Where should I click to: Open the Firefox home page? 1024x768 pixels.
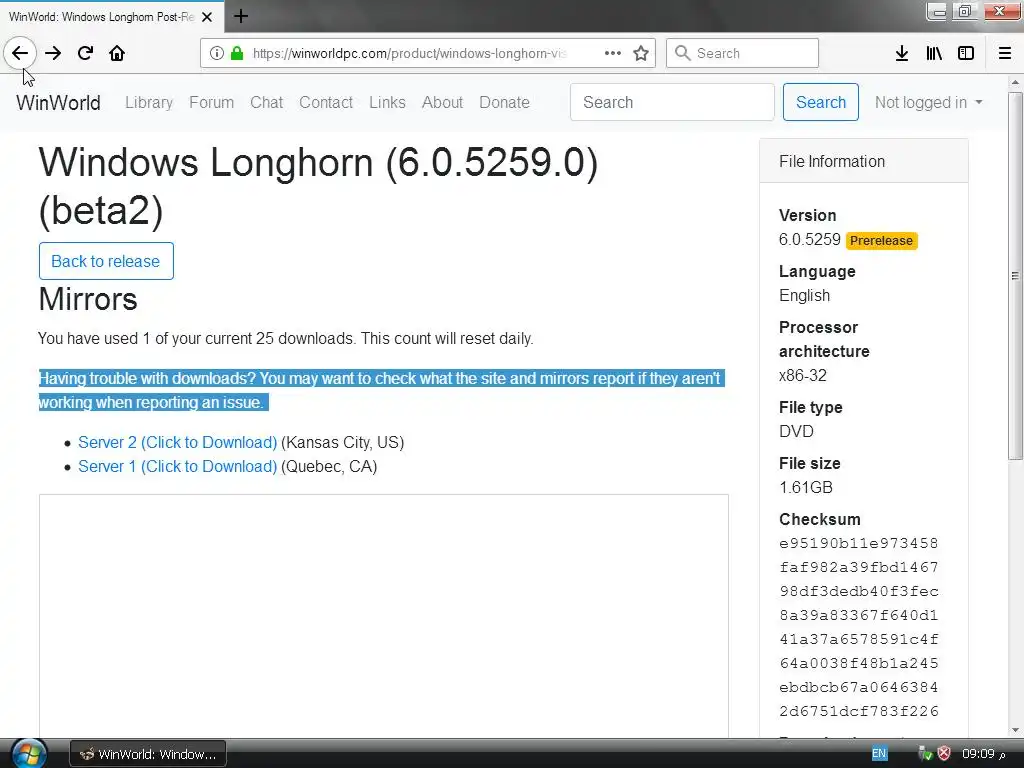pos(117,53)
